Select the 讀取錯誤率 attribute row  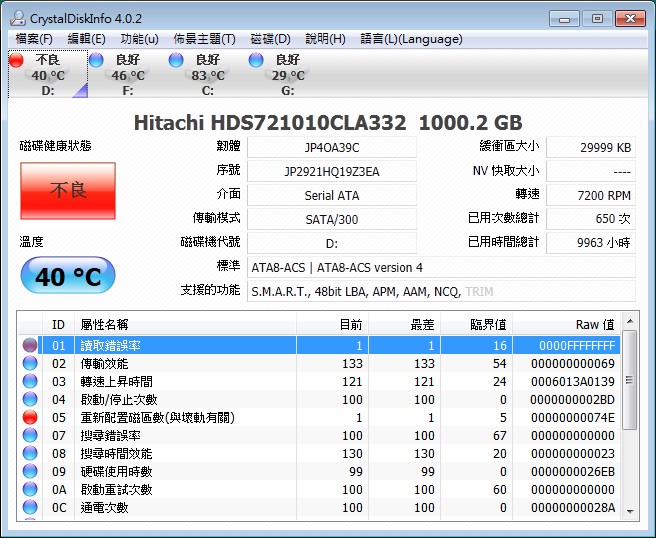[320, 345]
